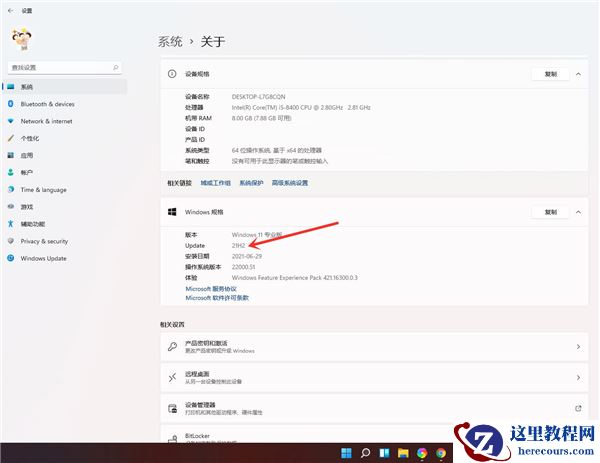Copy the device specifications
The width and height of the screenshot is (600, 463).
pyautogui.click(x=550, y=74)
